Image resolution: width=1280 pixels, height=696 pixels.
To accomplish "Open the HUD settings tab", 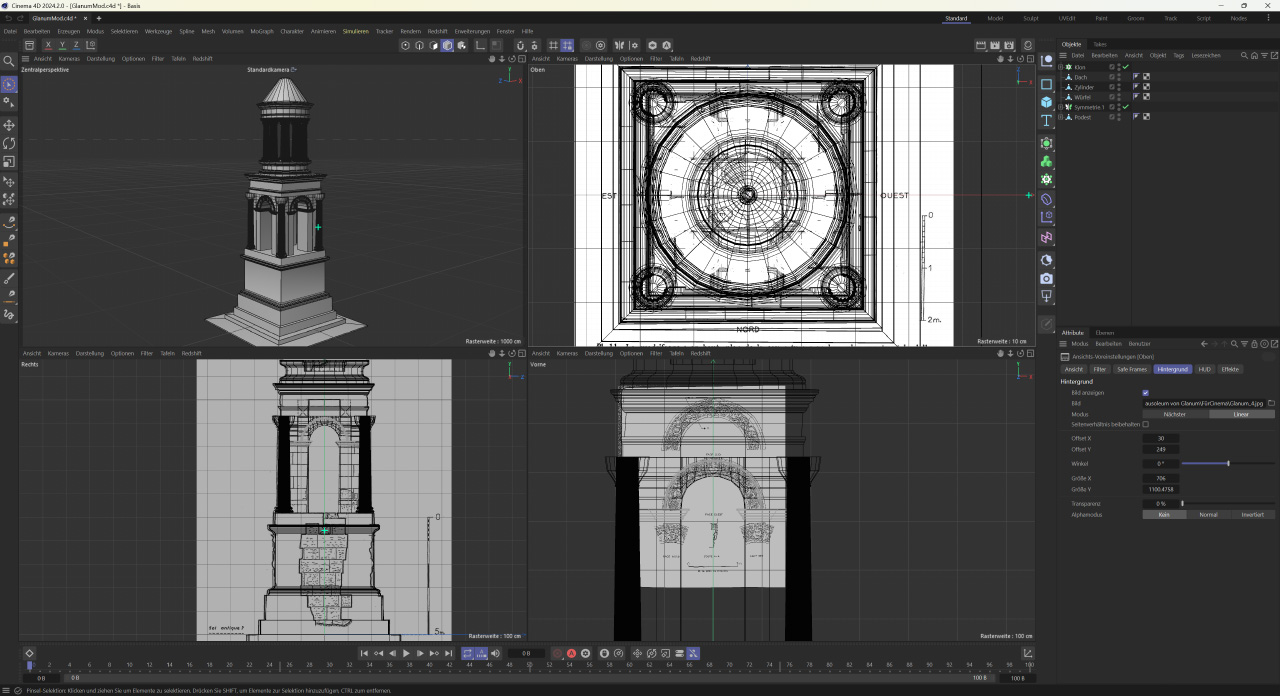I will [1204, 369].
